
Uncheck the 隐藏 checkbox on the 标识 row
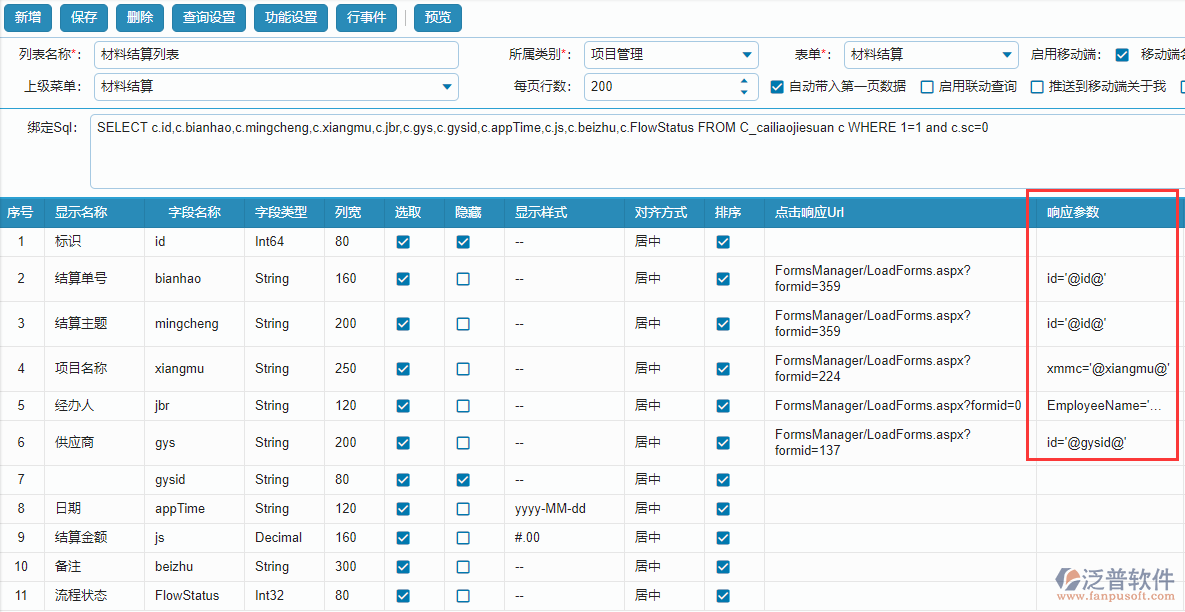(x=463, y=241)
